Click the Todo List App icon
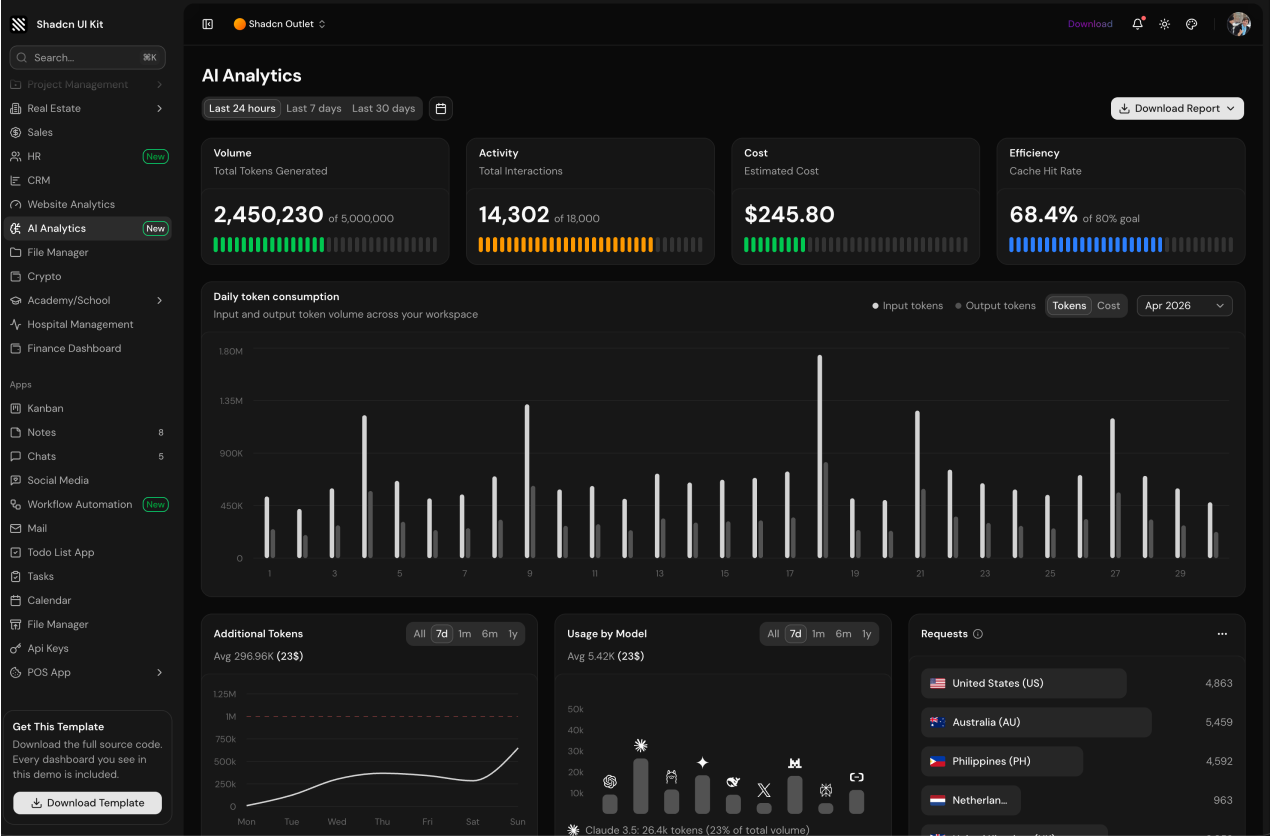Viewport: 1270px width, 836px height. pos(16,552)
